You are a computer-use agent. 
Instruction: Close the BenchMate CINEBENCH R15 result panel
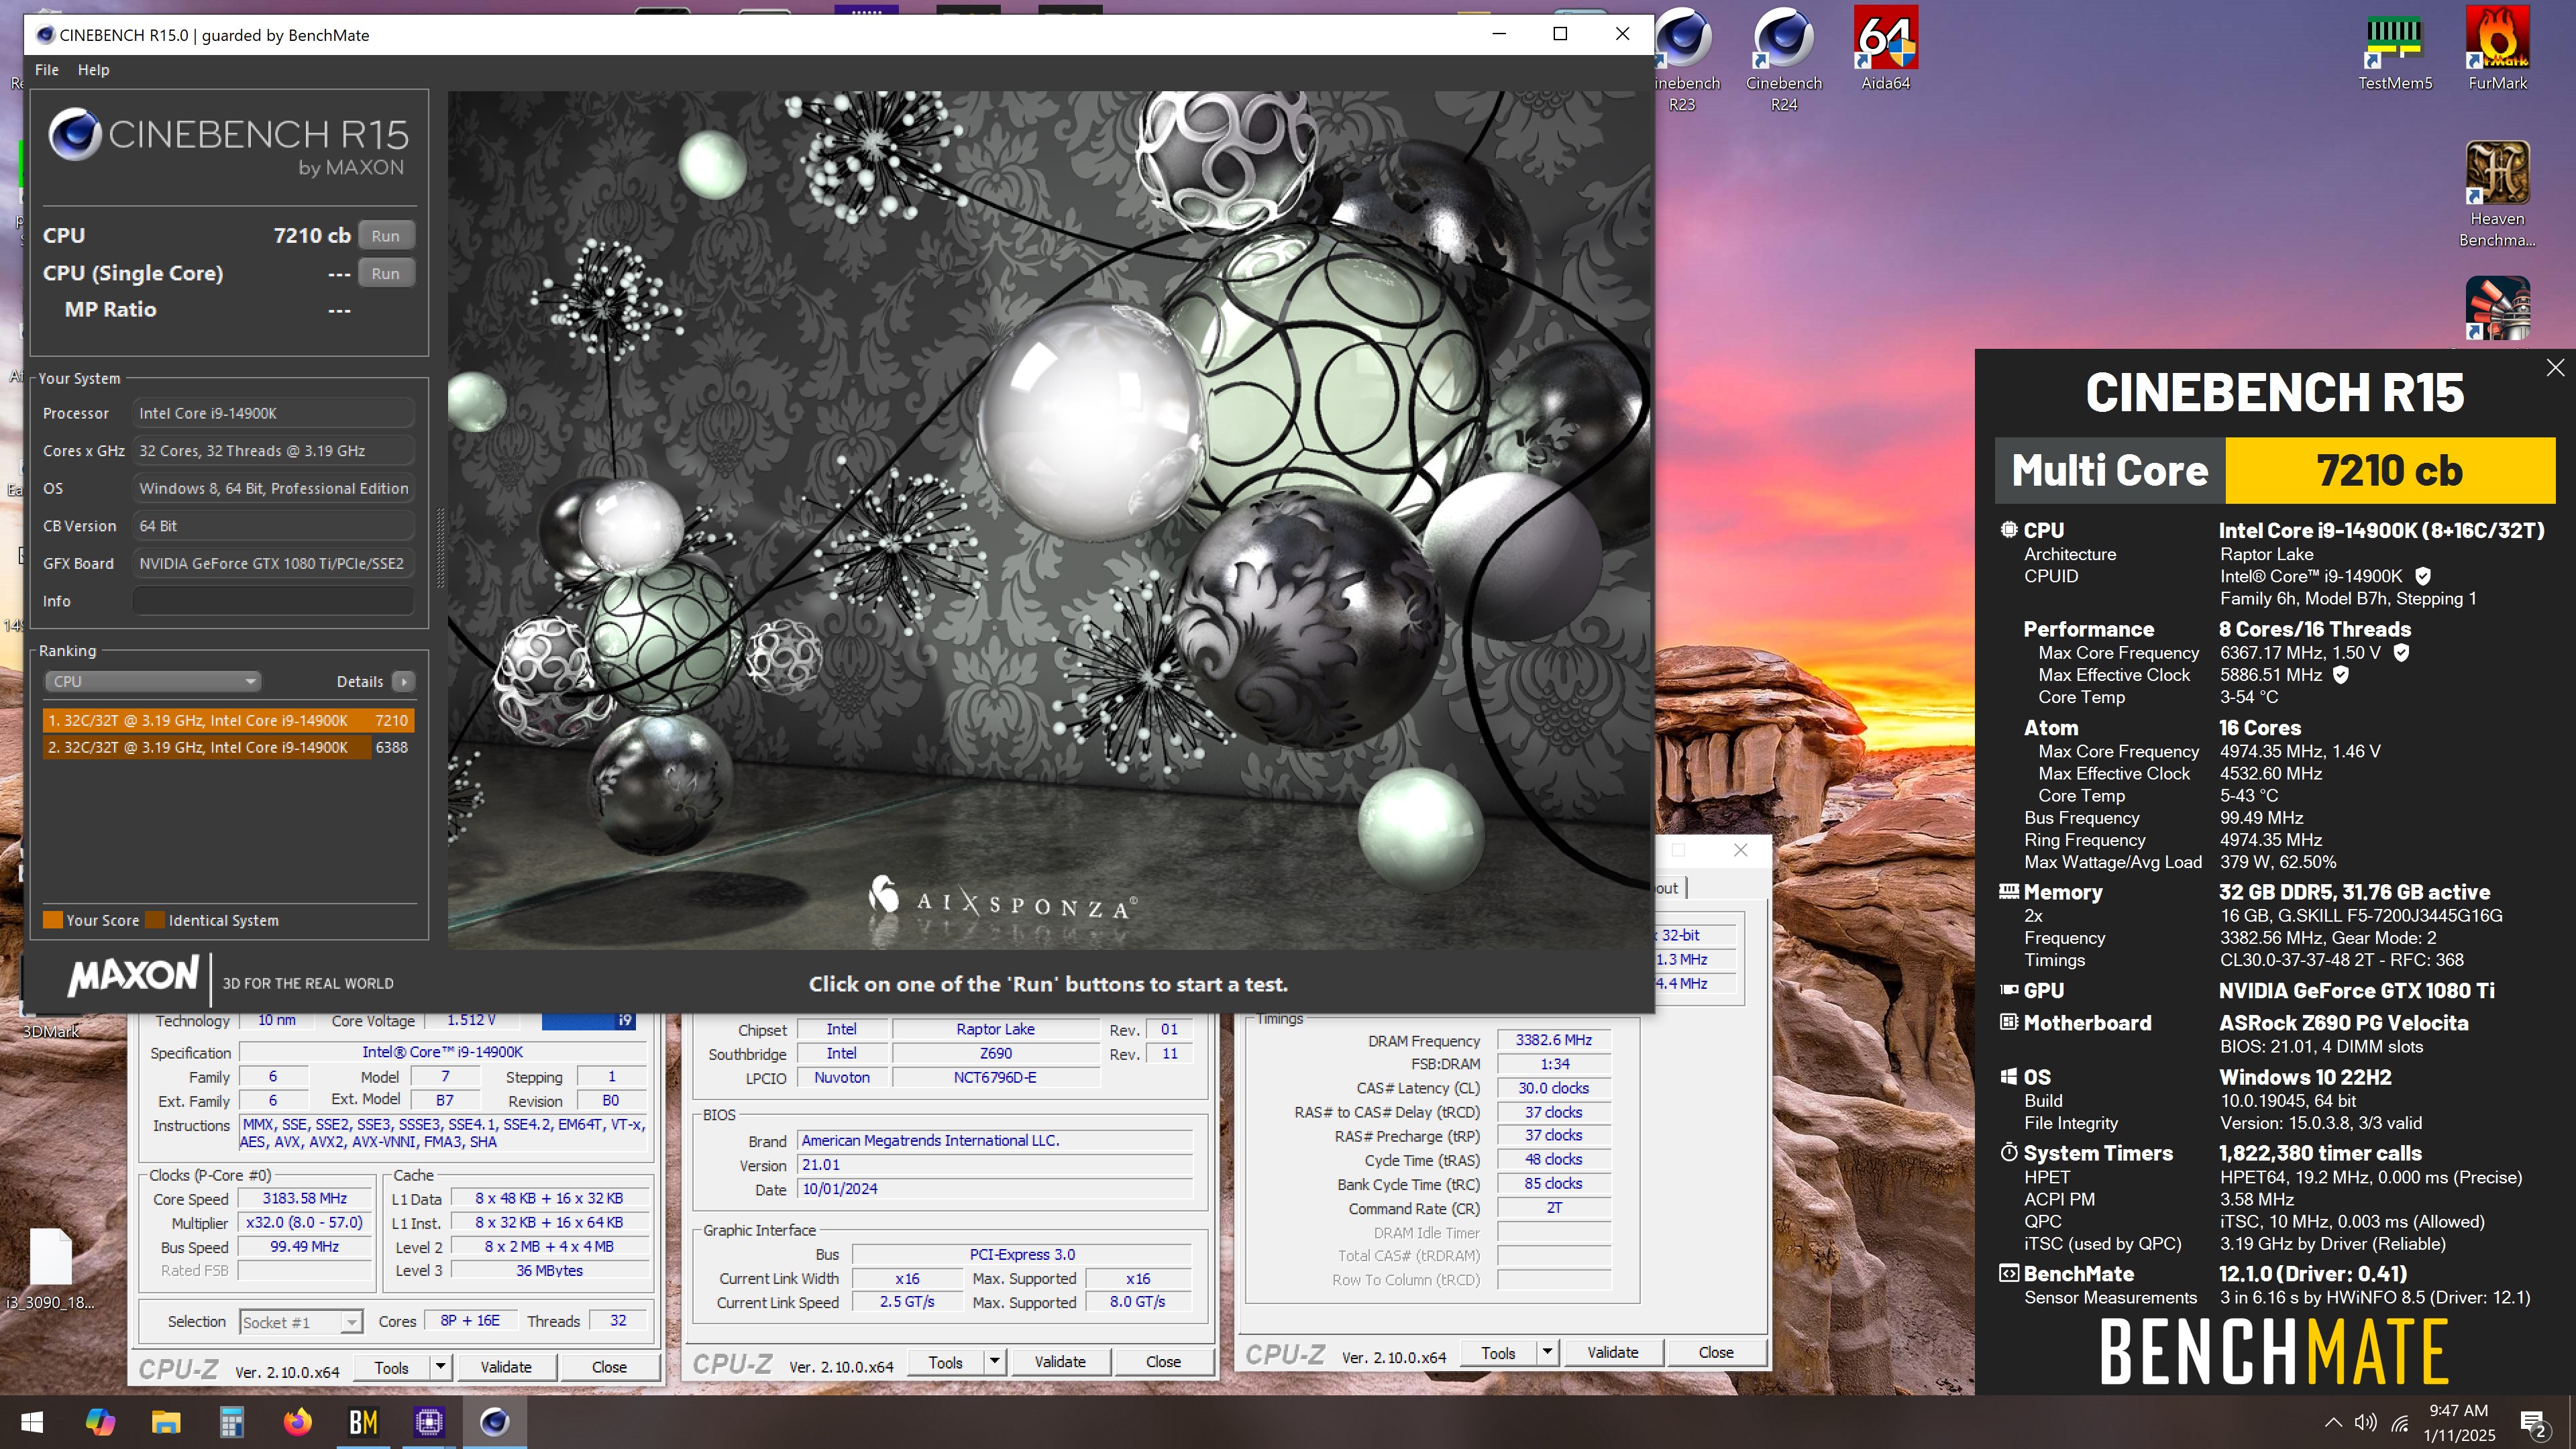(x=2555, y=367)
